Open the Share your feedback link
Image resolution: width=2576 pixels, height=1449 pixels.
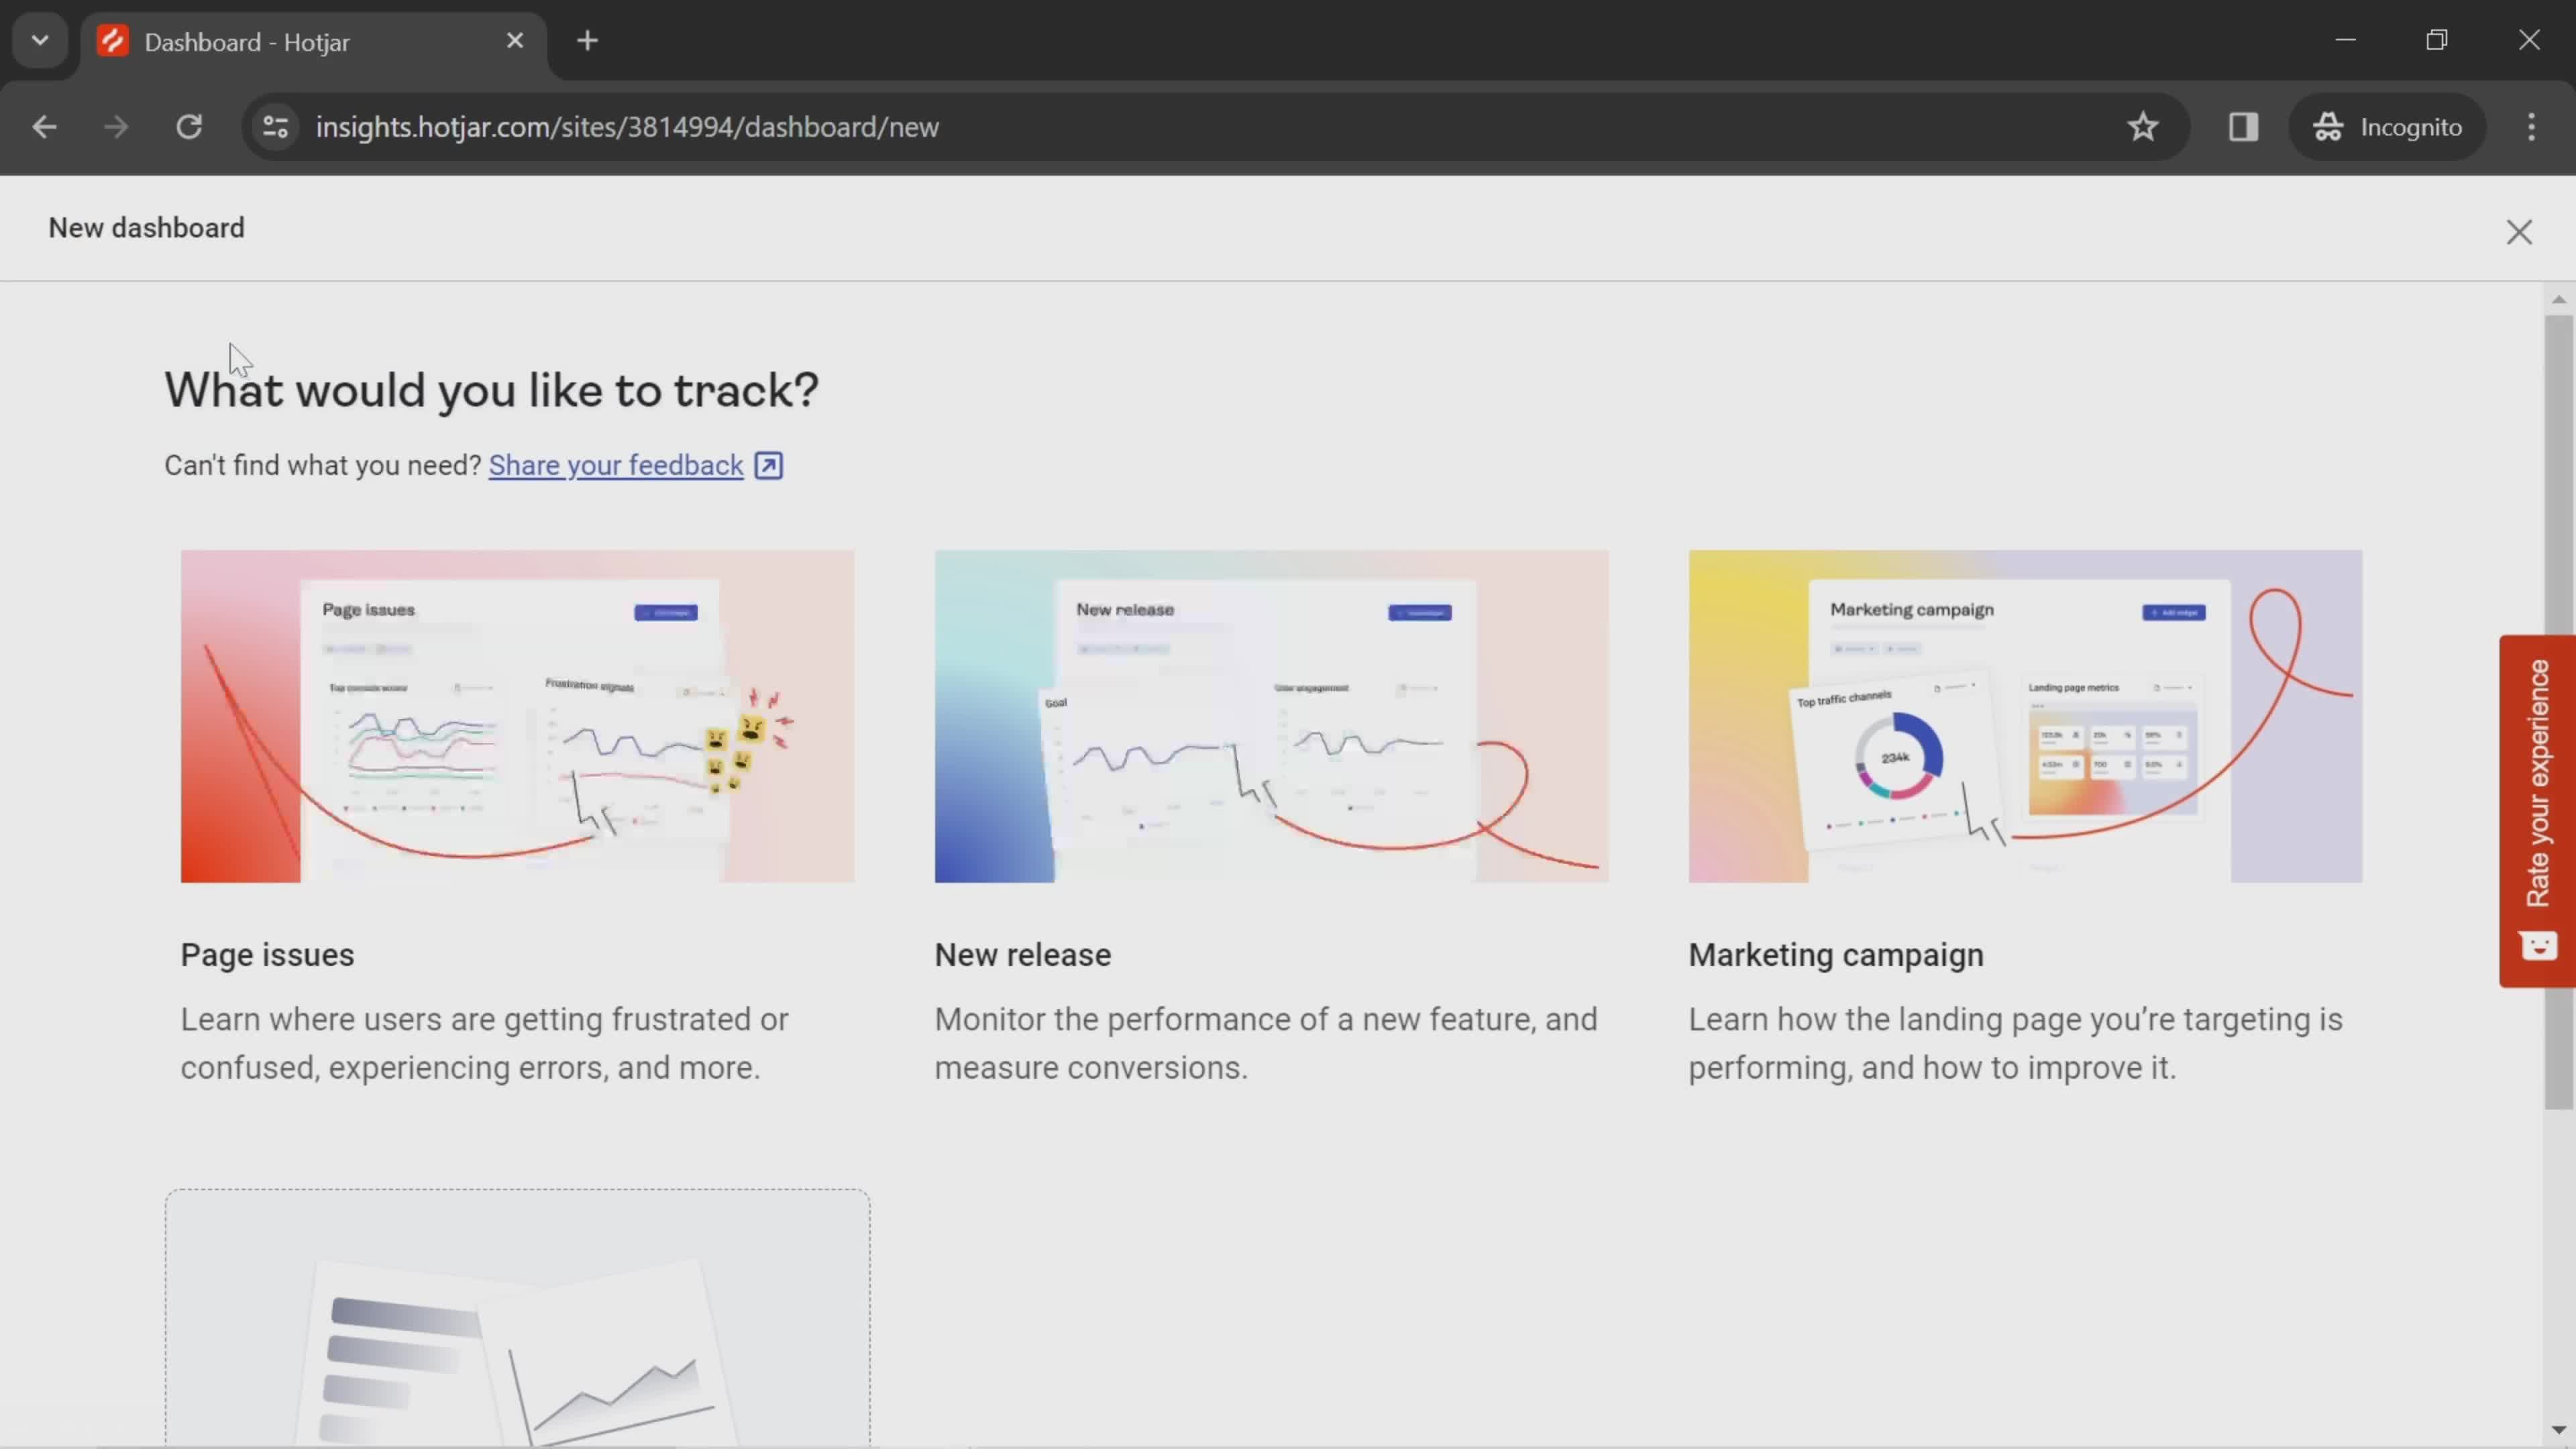[617, 466]
